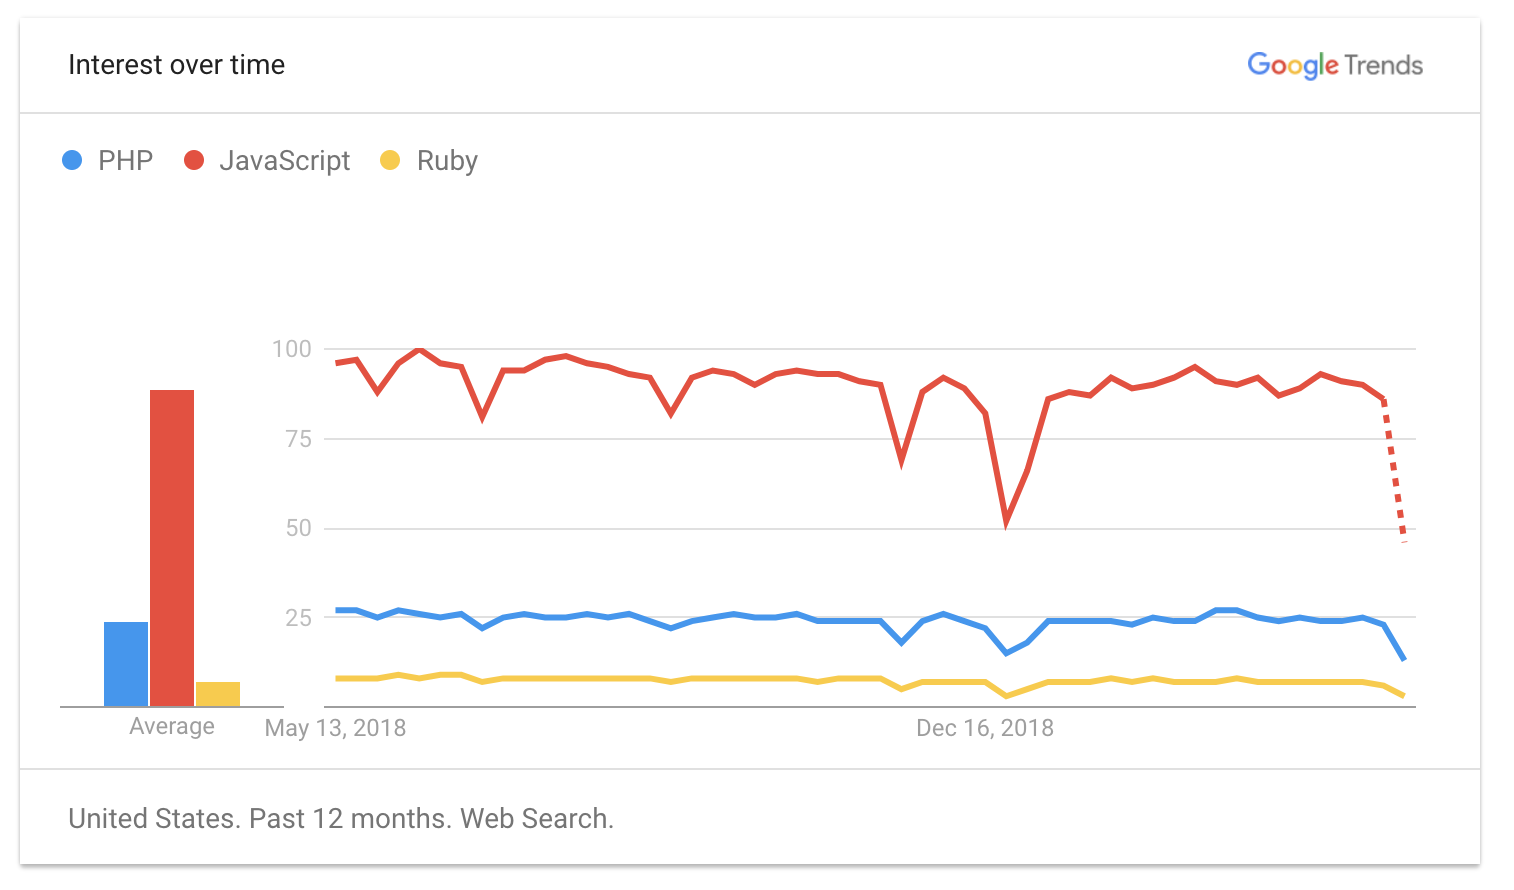Click the 25 y-axis value label

298,618
